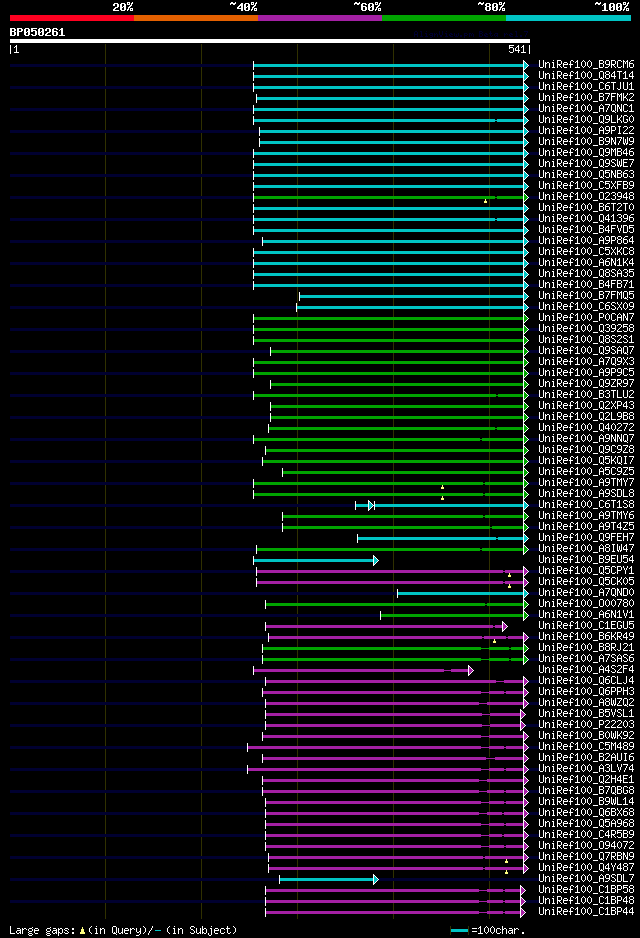640x938 pixels.
Task: Click the UniRef100_Q7RBN9 label
Action: coord(586,857)
